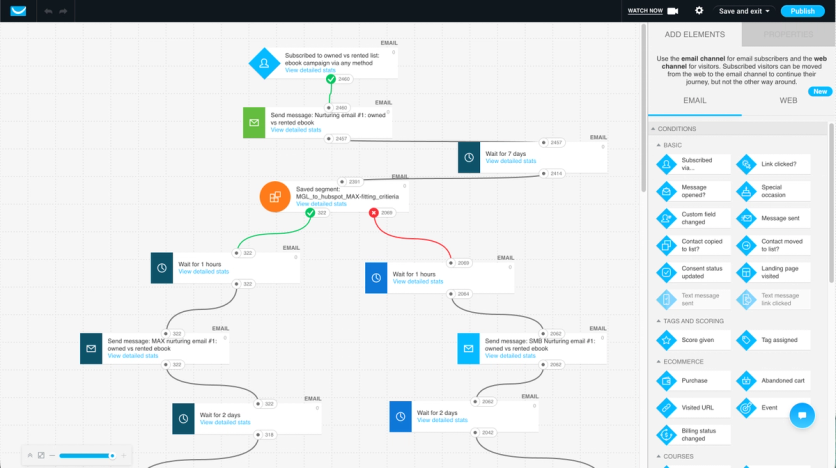Zoom in with the plus button

[x=124, y=456]
